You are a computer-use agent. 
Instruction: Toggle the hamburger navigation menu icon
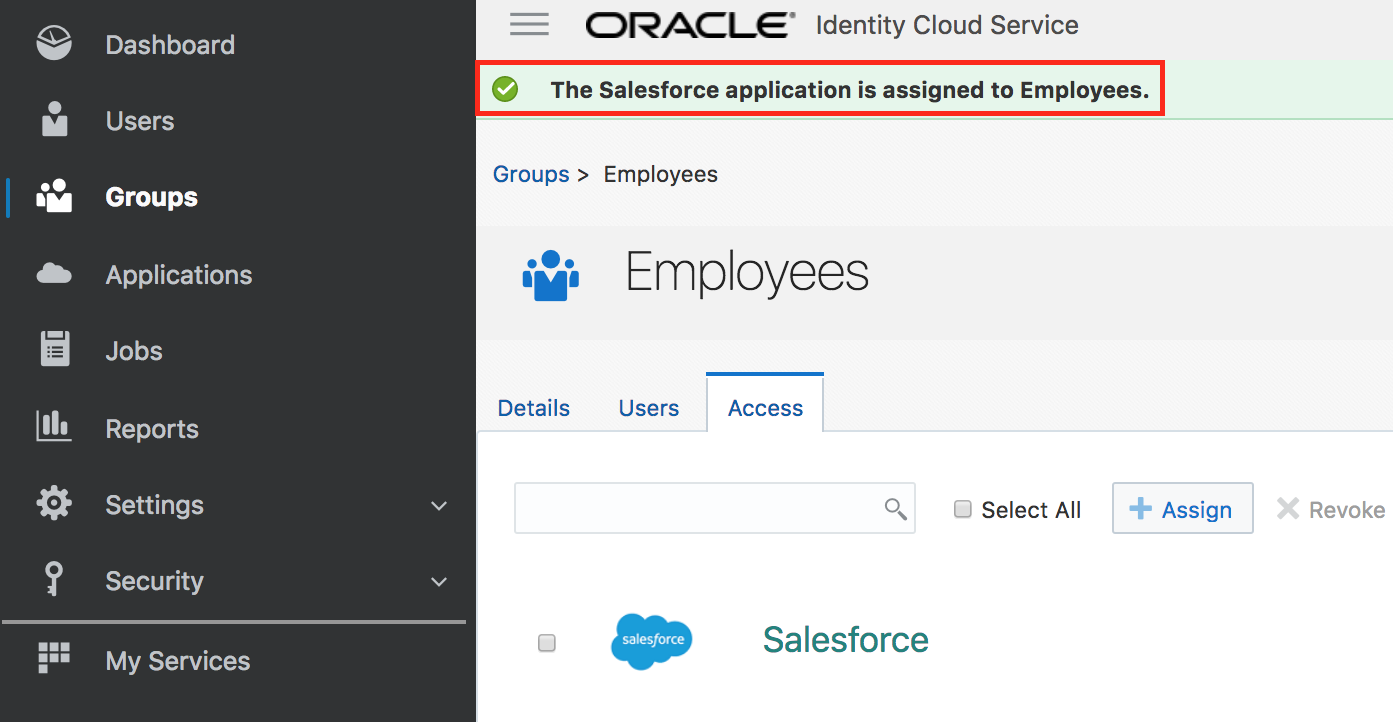[529, 24]
